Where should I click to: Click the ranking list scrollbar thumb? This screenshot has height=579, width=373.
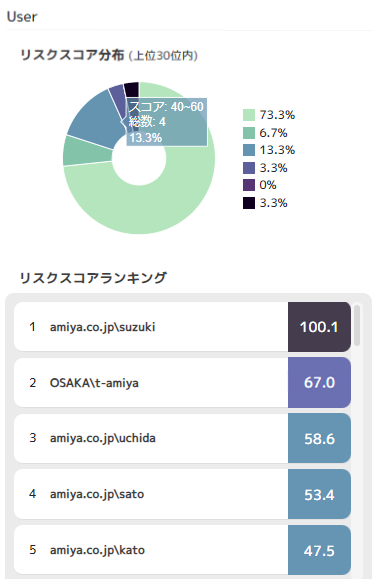pyautogui.click(x=357, y=325)
